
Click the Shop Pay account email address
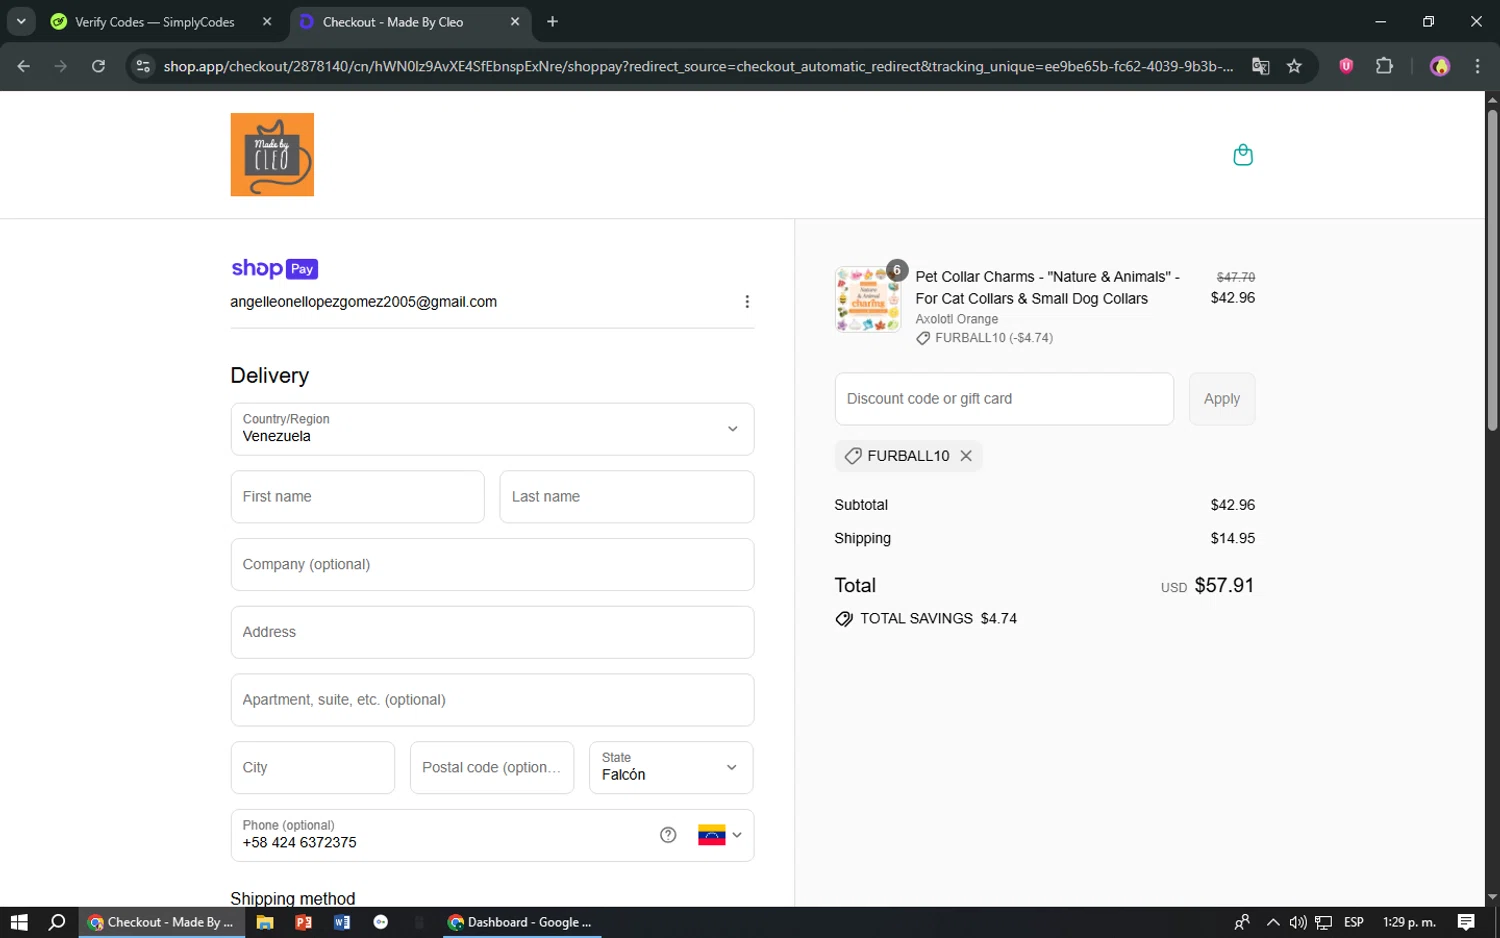[x=363, y=302]
